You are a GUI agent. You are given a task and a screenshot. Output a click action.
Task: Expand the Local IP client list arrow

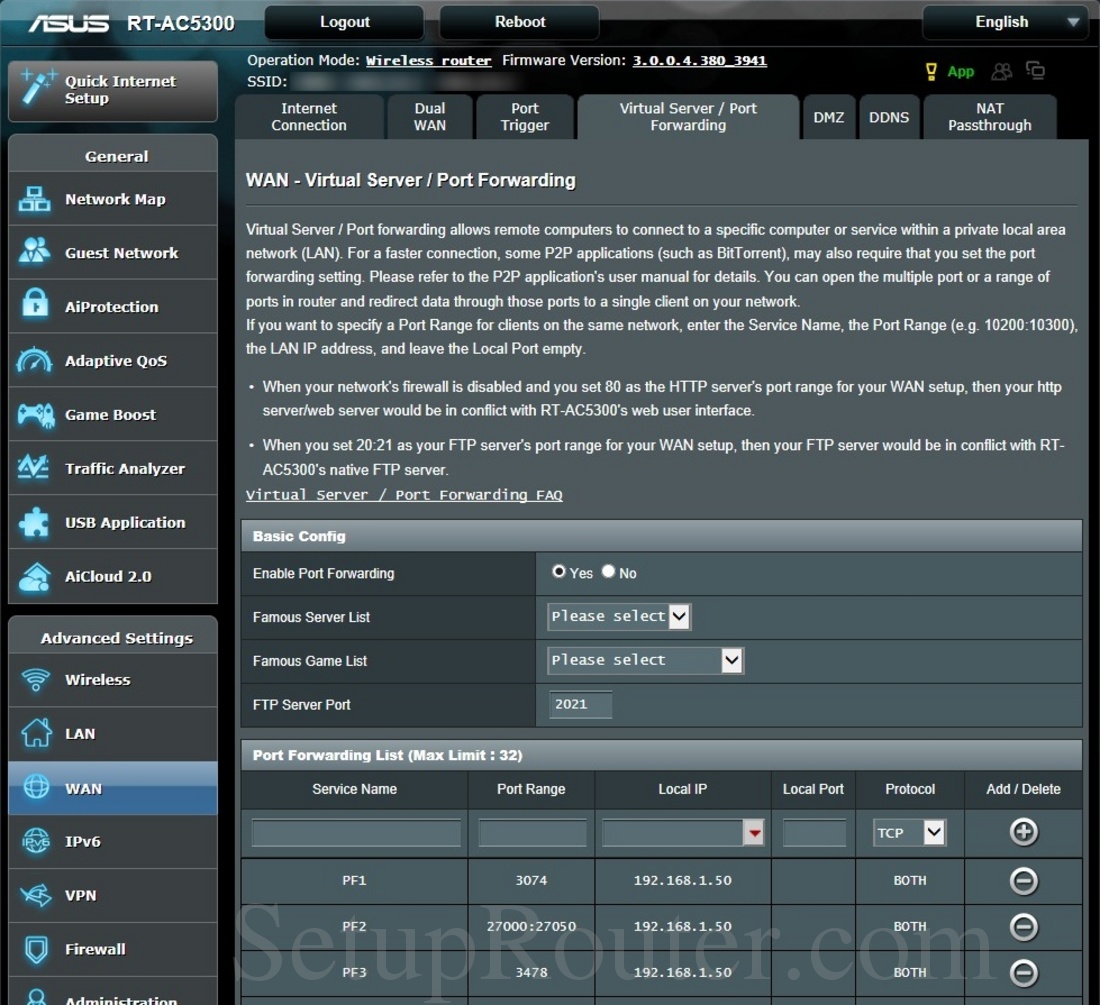(754, 833)
